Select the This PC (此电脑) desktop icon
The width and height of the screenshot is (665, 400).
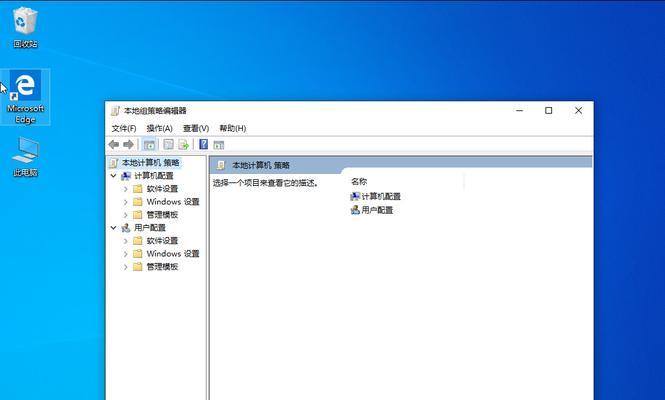click(x=25, y=157)
